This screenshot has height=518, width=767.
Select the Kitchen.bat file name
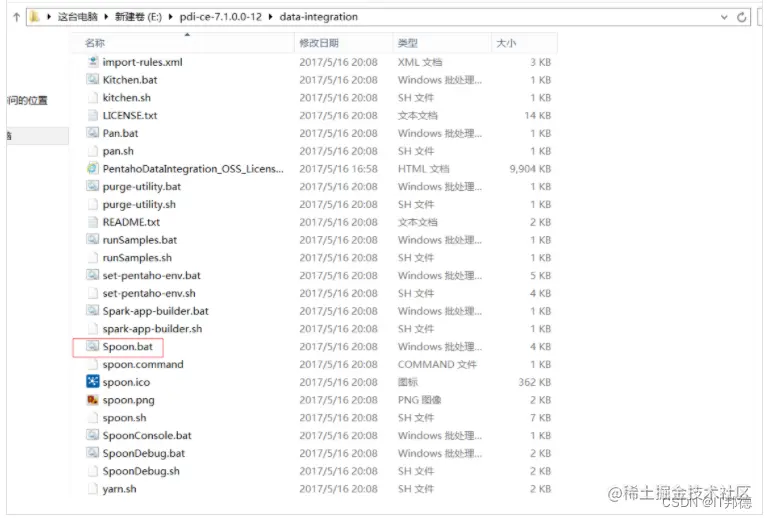(x=130, y=80)
